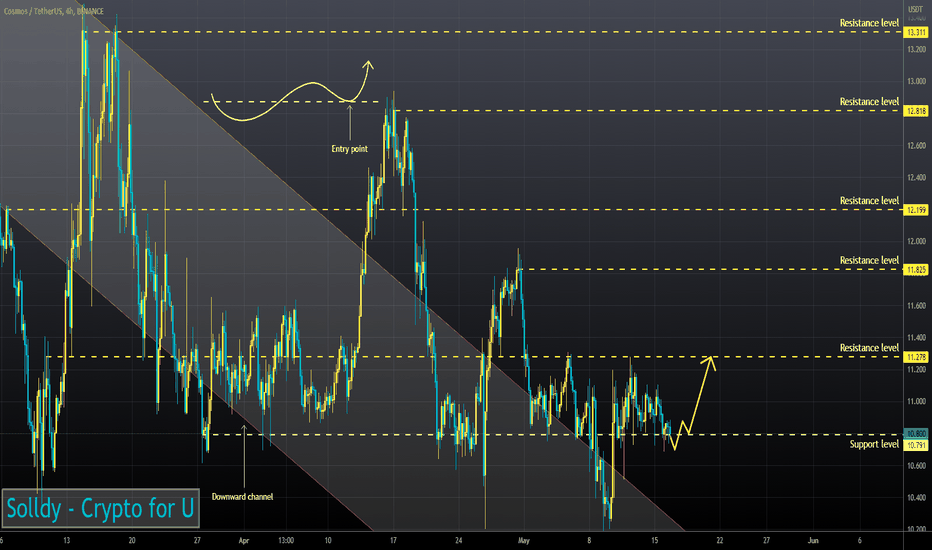The width and height of the screenshot is (932, 550).
Task: Click the 12.600 tick on the price axis
Action: click(916, 146)
